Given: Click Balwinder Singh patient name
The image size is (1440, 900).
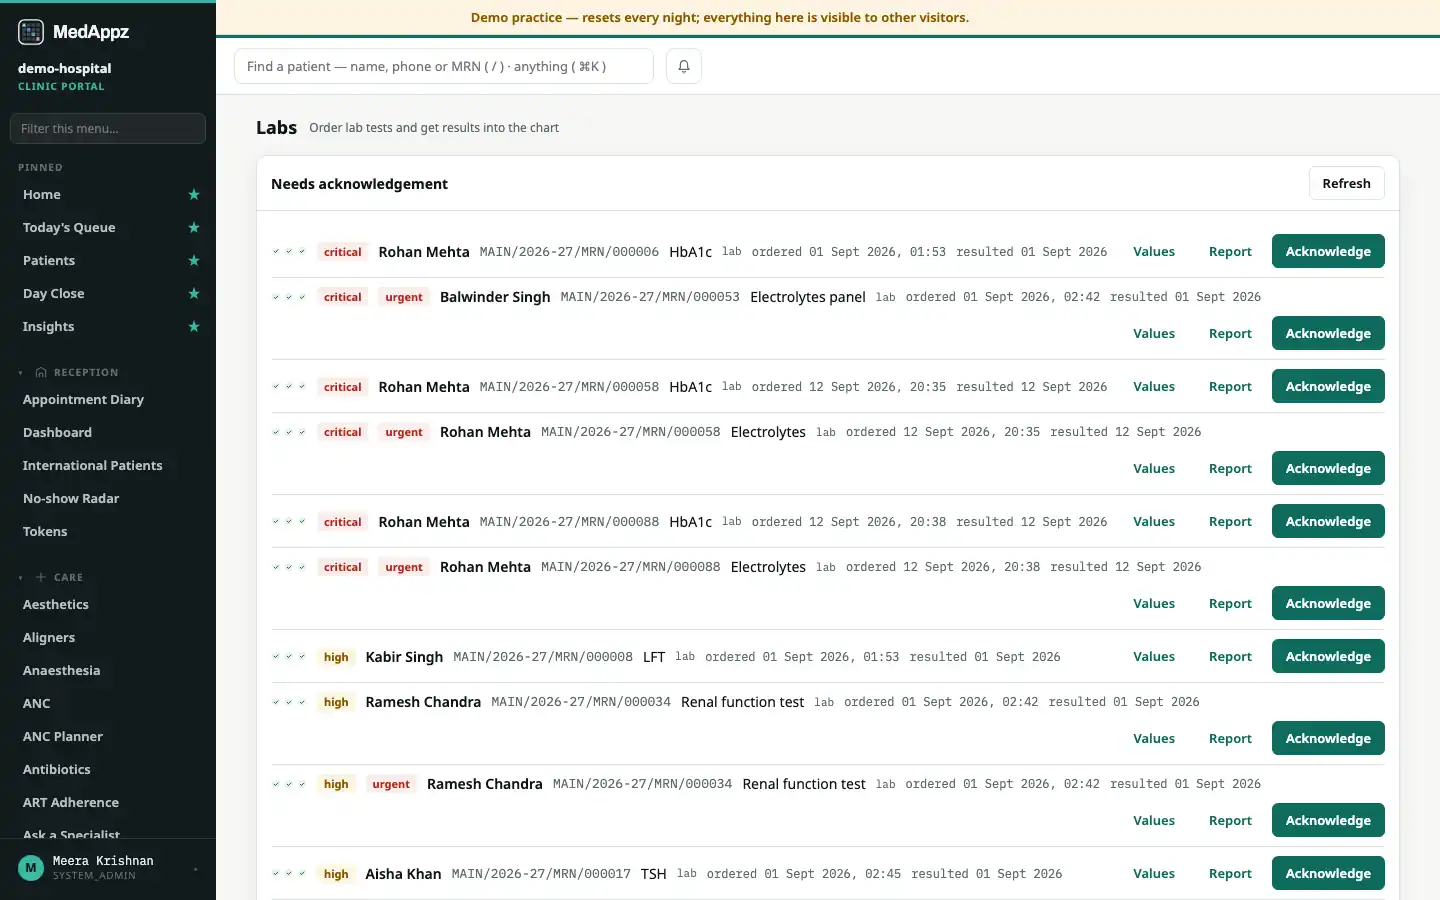Looking at the screenshot, I should [495, 297].
